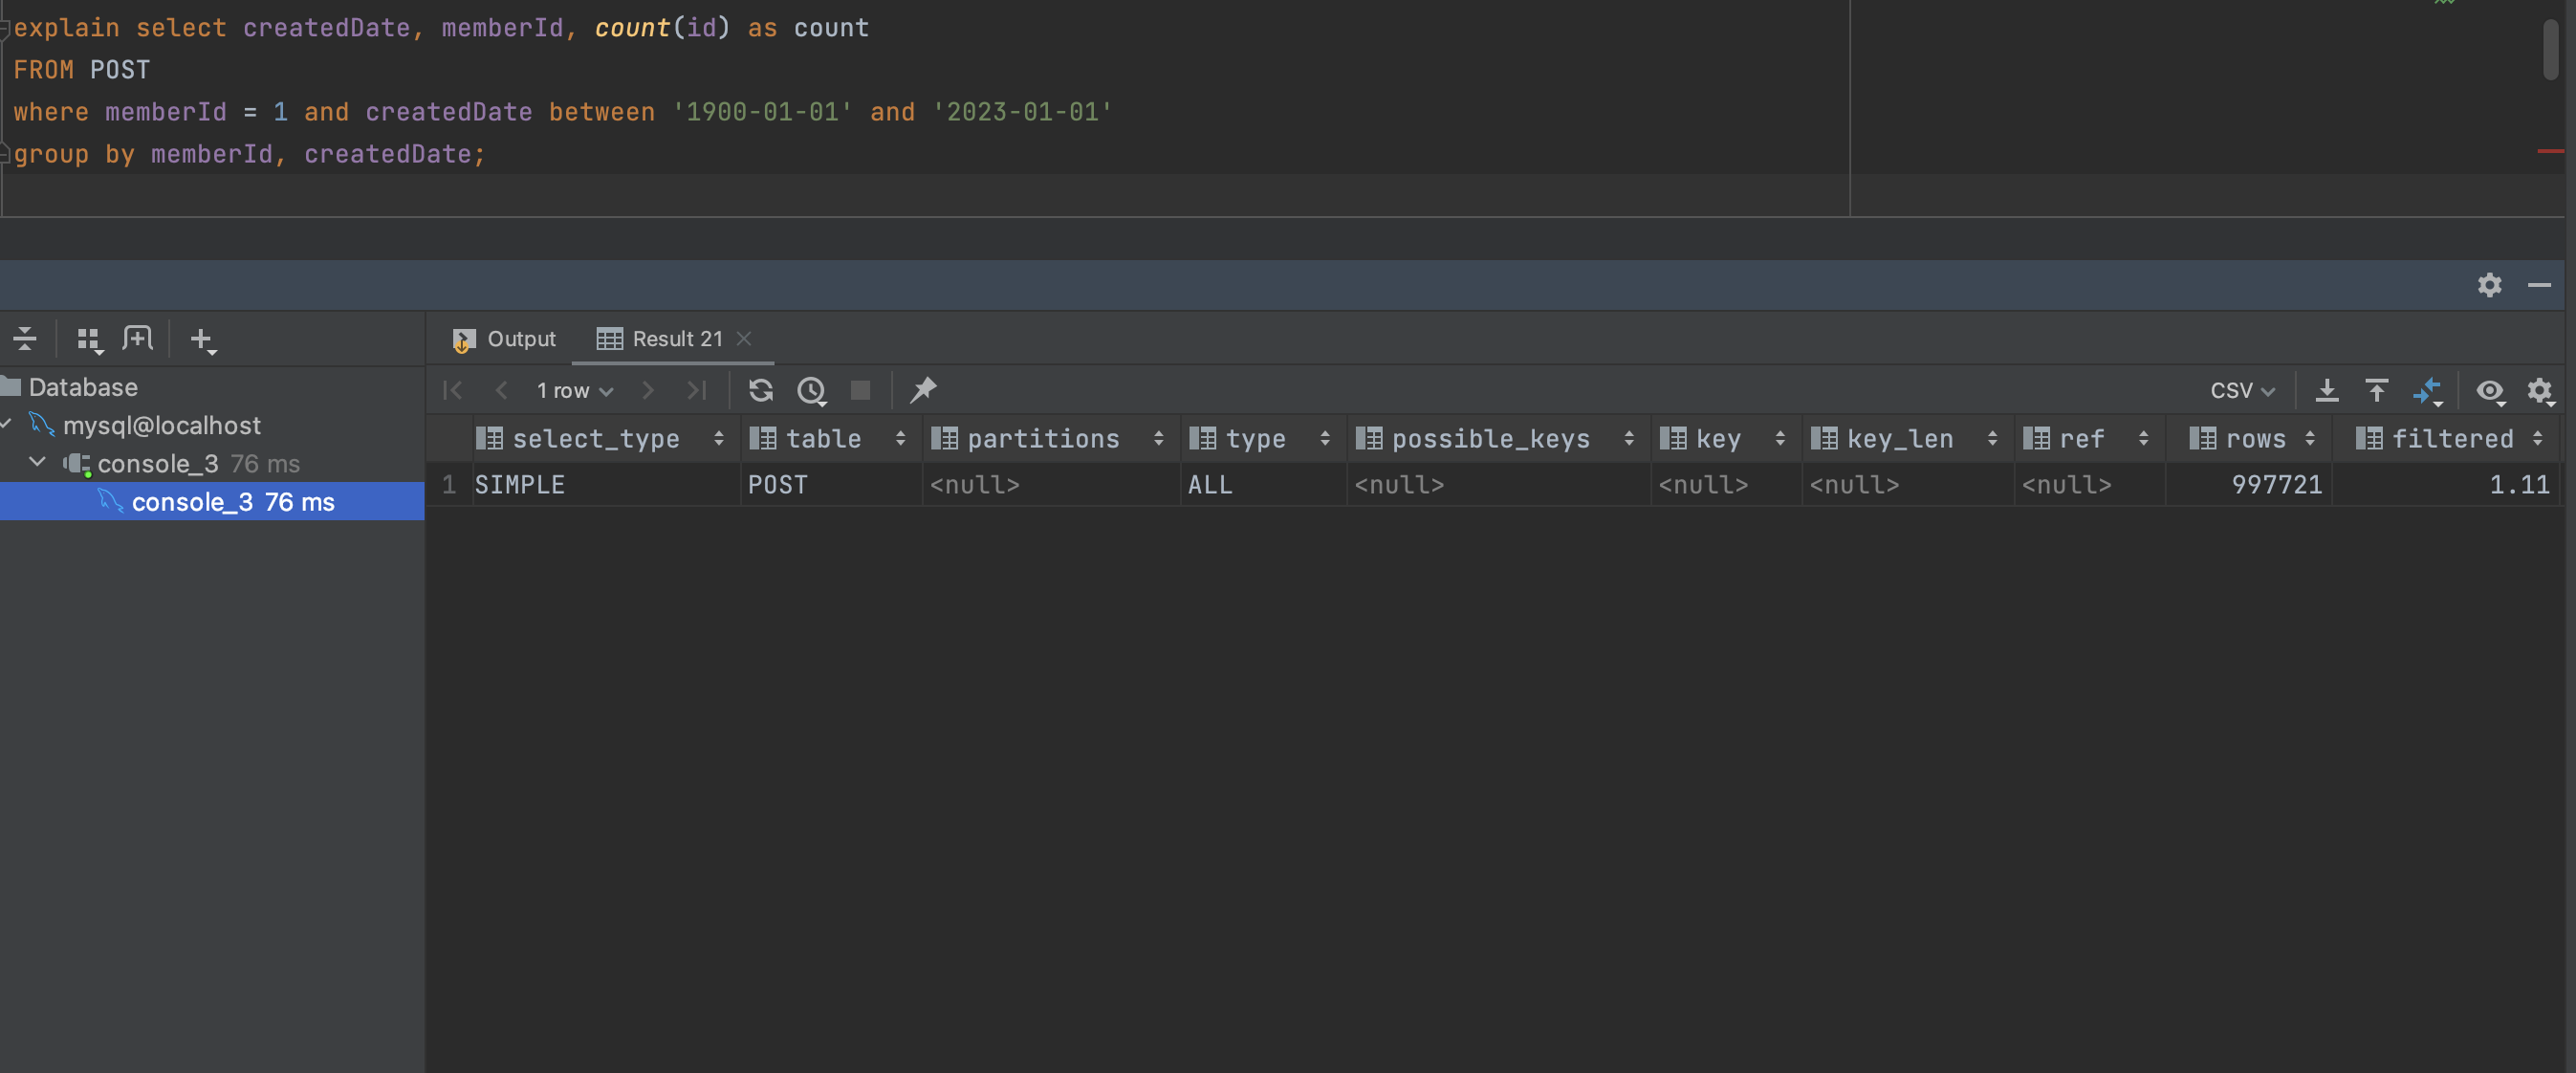The height and width of the screenshot is (1073, 2576).
Task: Click the update interval clock icon
Action: [811, 390]
